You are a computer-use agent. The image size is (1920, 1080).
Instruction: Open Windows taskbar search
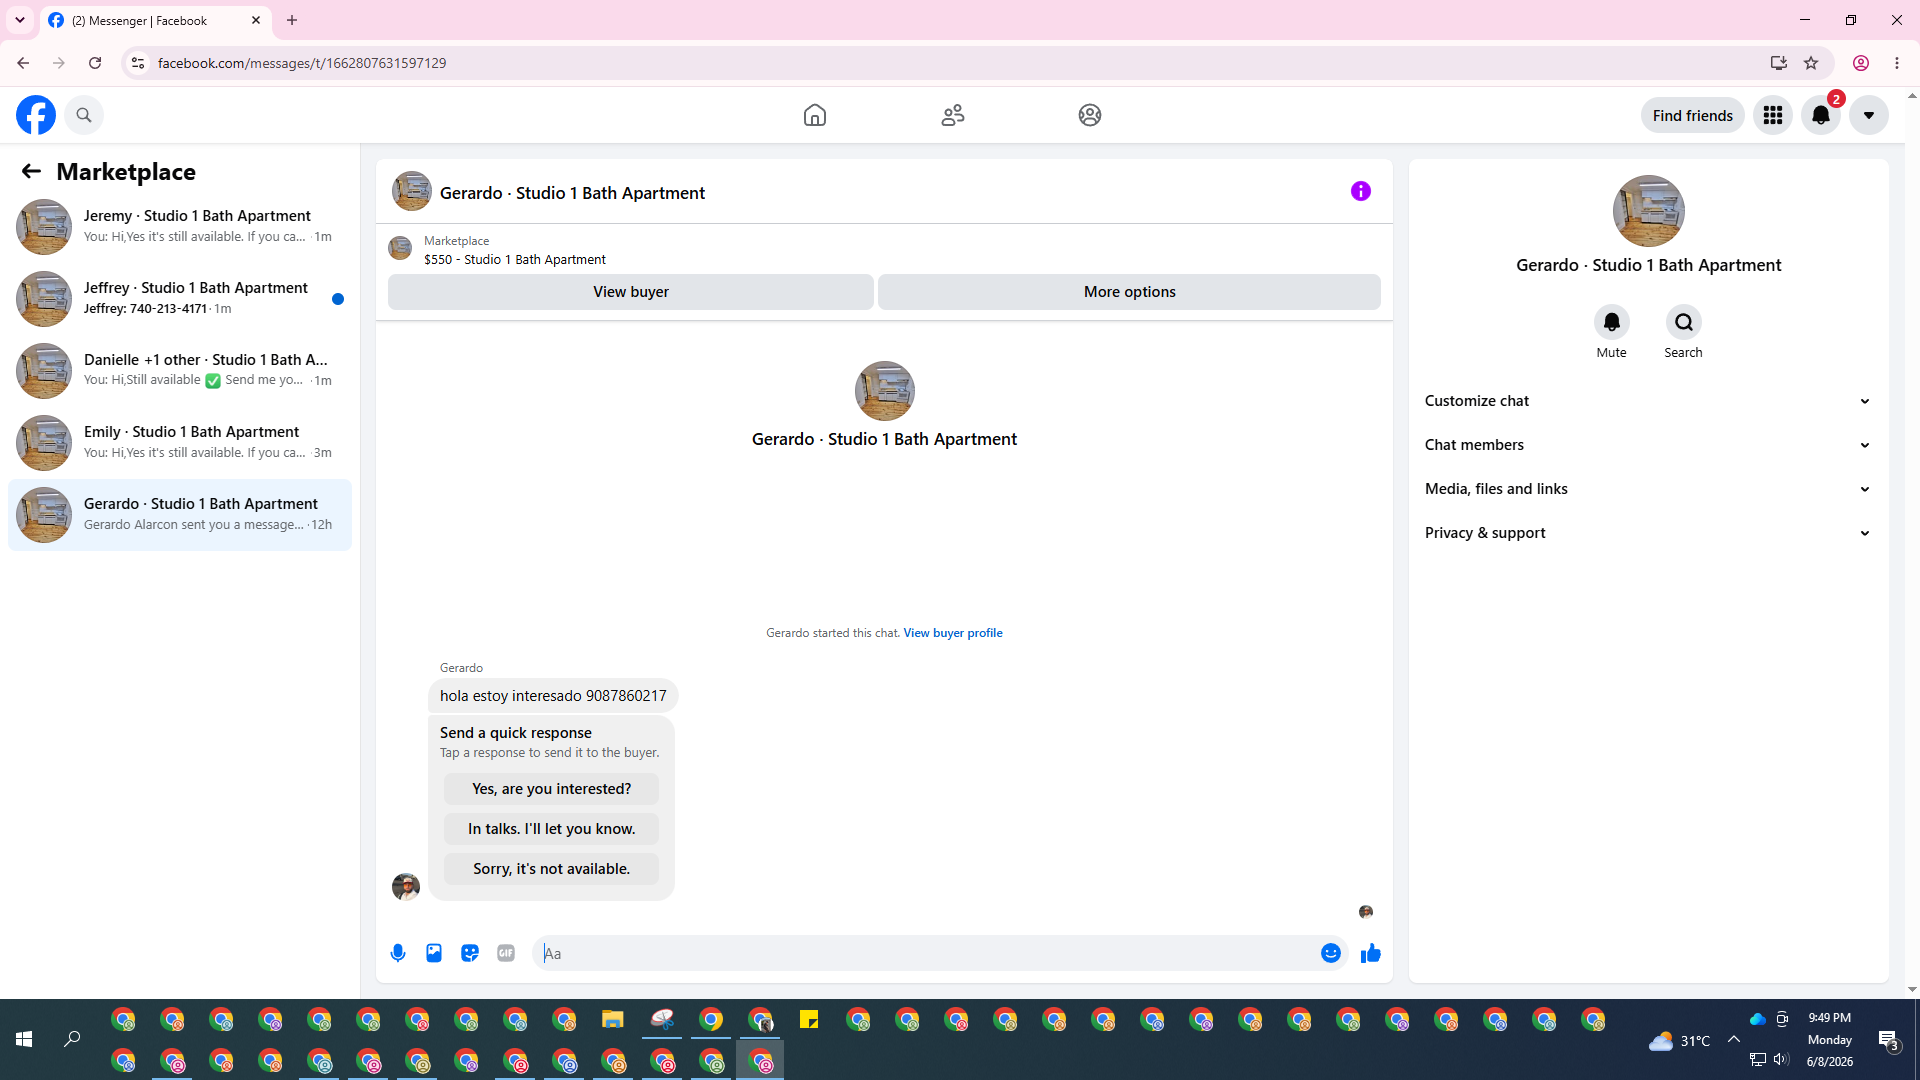coord(72,1040)
